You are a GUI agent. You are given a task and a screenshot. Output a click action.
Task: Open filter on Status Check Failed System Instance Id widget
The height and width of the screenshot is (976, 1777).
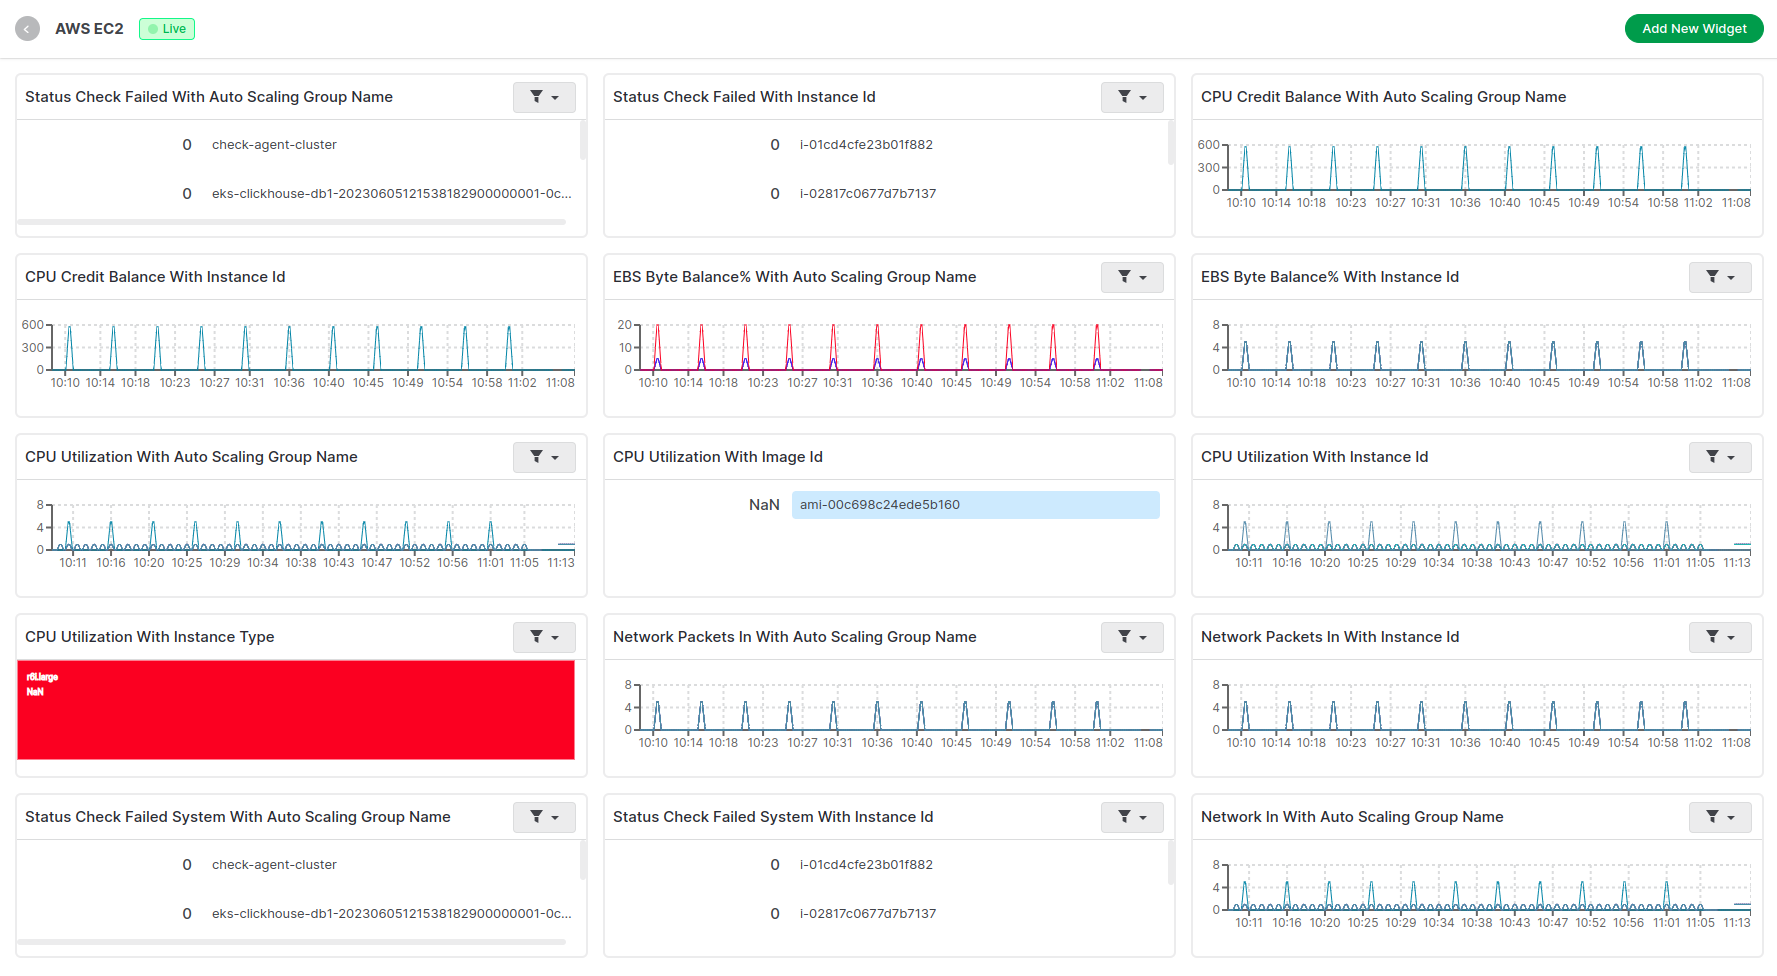tap(1132, 817)
